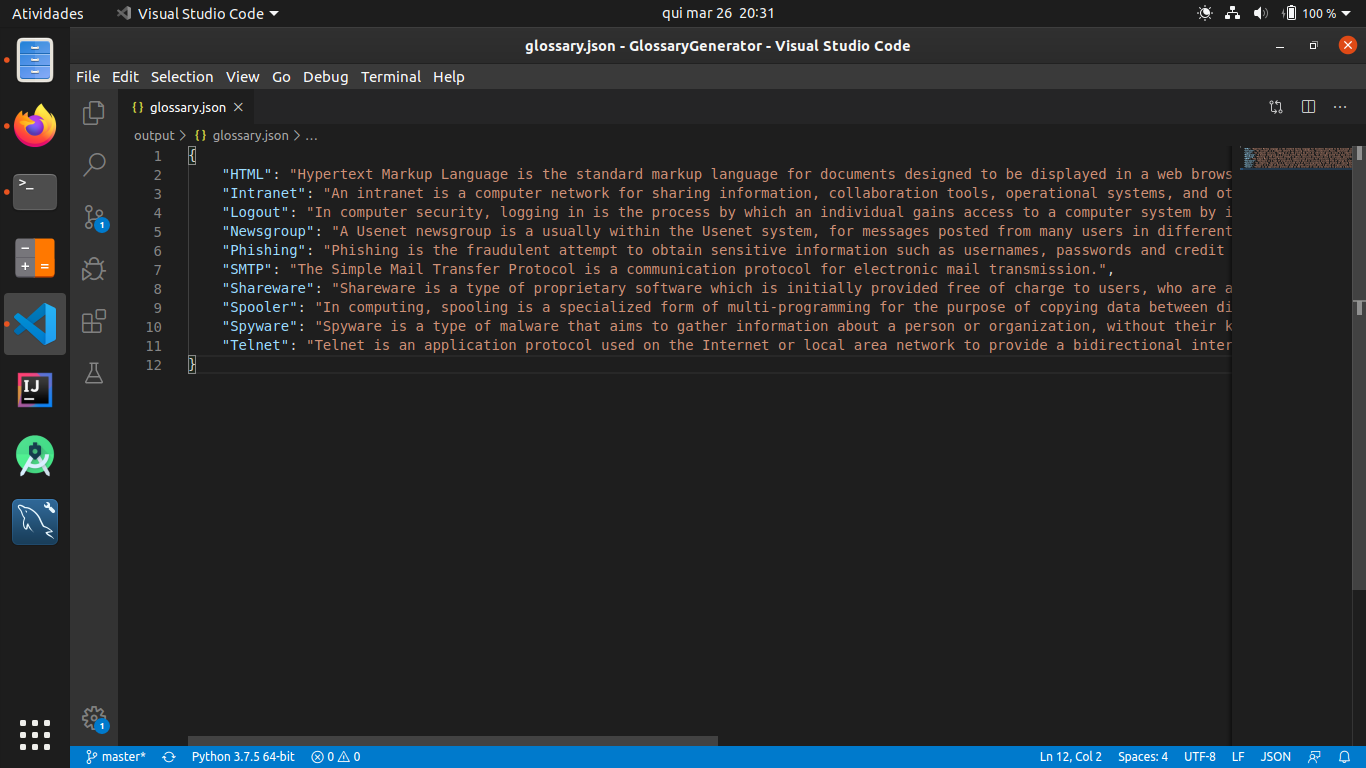Select the glossary.json editor tab
Screen dimensions: 1366x768
[x=186, y=107]
